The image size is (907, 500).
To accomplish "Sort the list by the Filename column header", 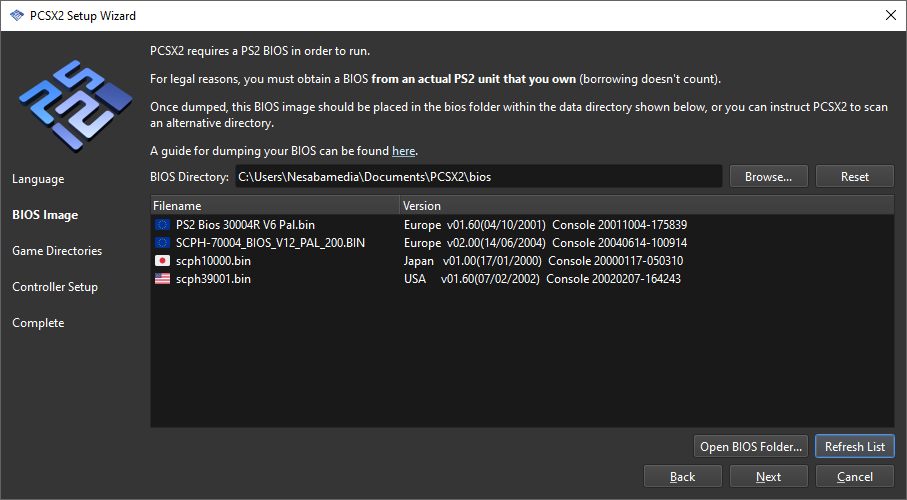I will pyautogui.click(x=273, y=206).
